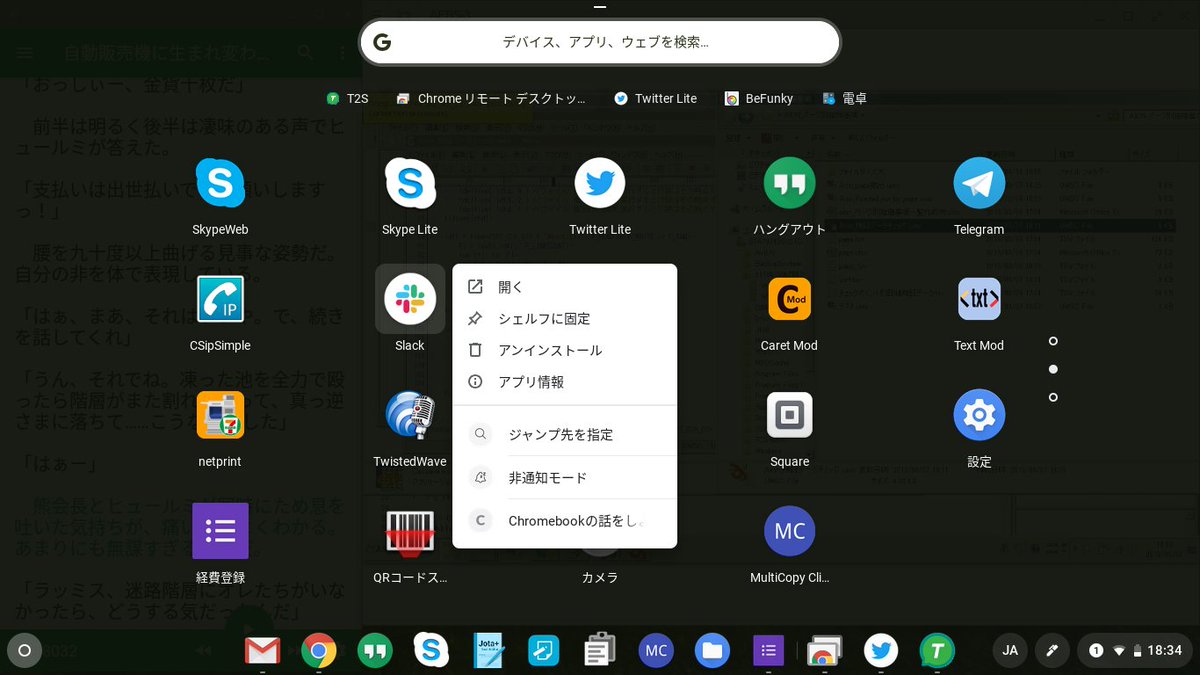1200x675 pixels.
Task: Open Jota+ text editor from shelf
Action: pos(488,651)
